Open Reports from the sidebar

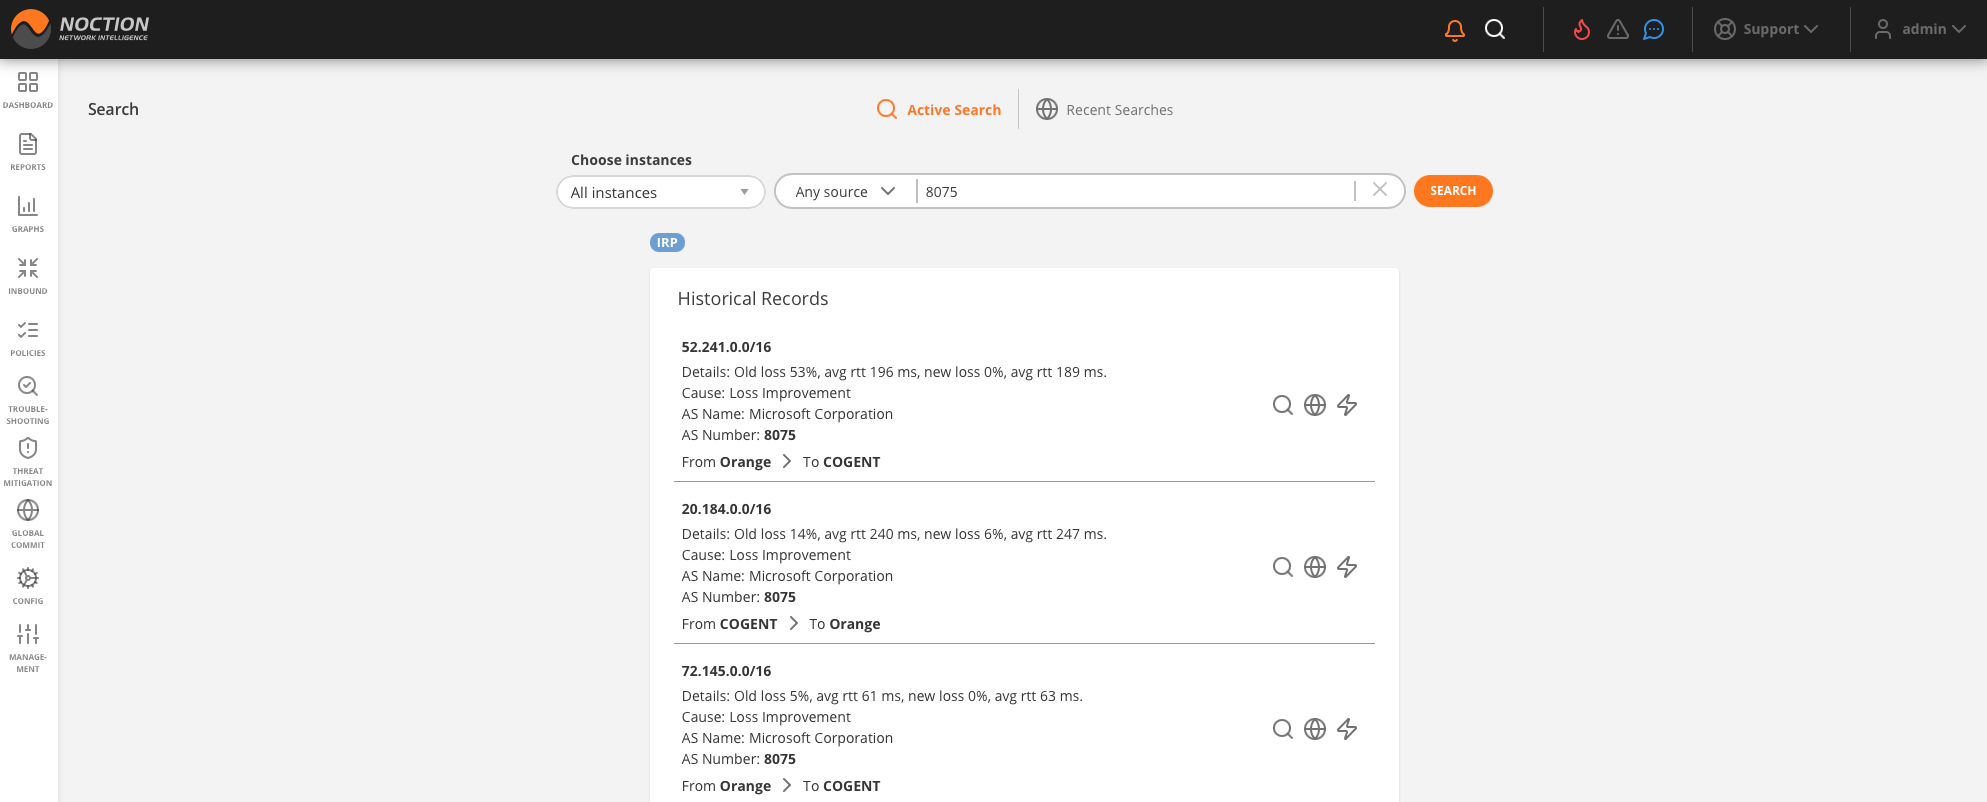pos(28,152)
